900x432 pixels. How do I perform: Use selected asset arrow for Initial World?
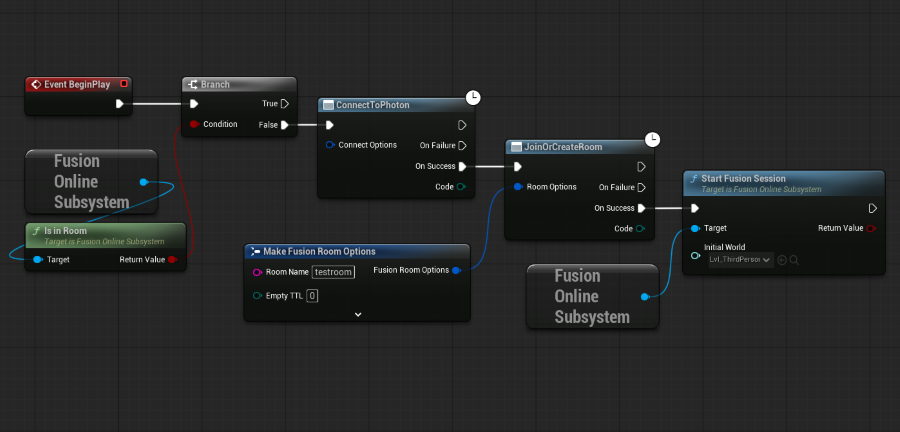click(782, 260)
